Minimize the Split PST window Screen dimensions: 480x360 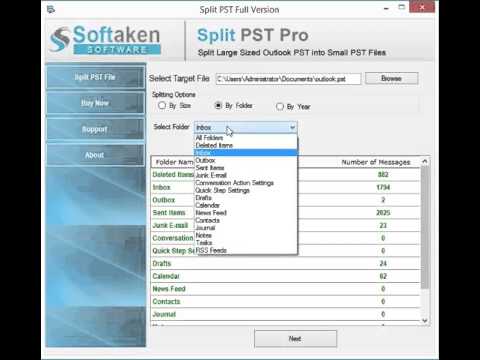(386, 8)
